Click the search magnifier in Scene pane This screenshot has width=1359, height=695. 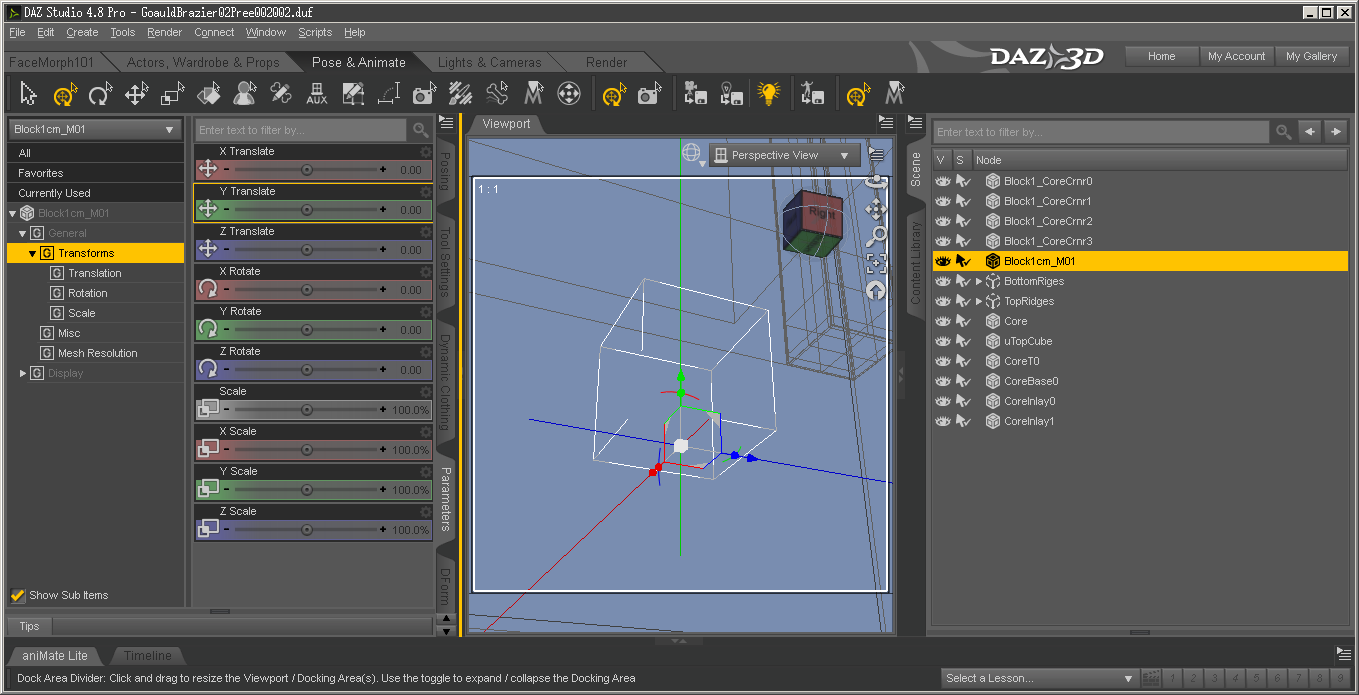point(1282,132)
